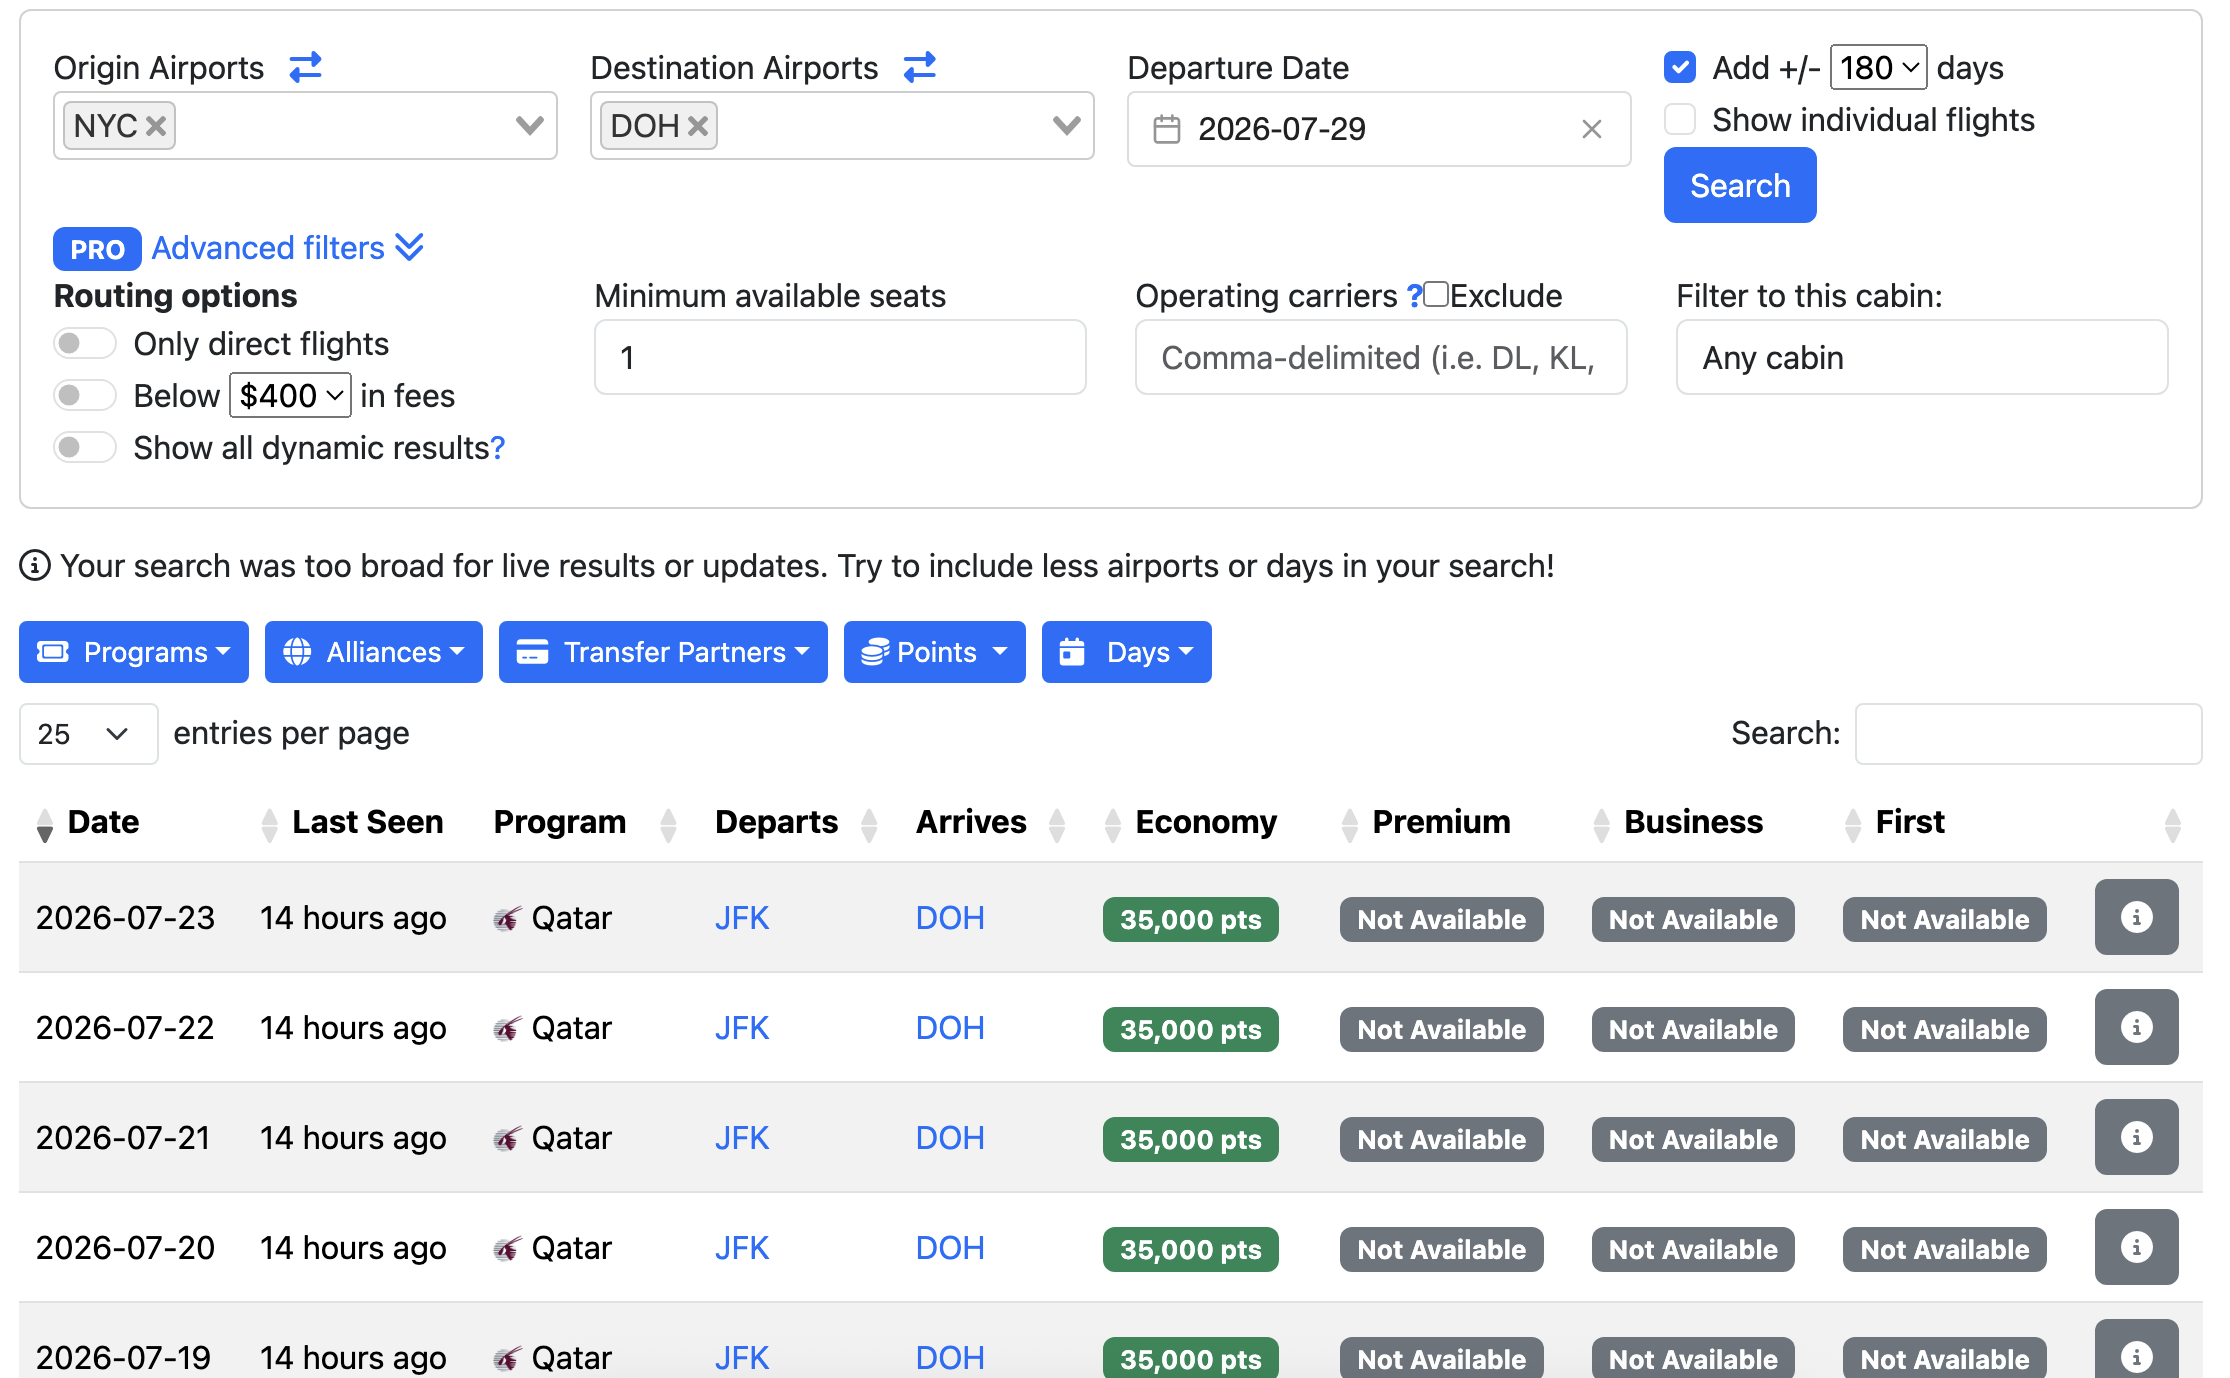Sort by the Last Seen column

coord(269,825)
